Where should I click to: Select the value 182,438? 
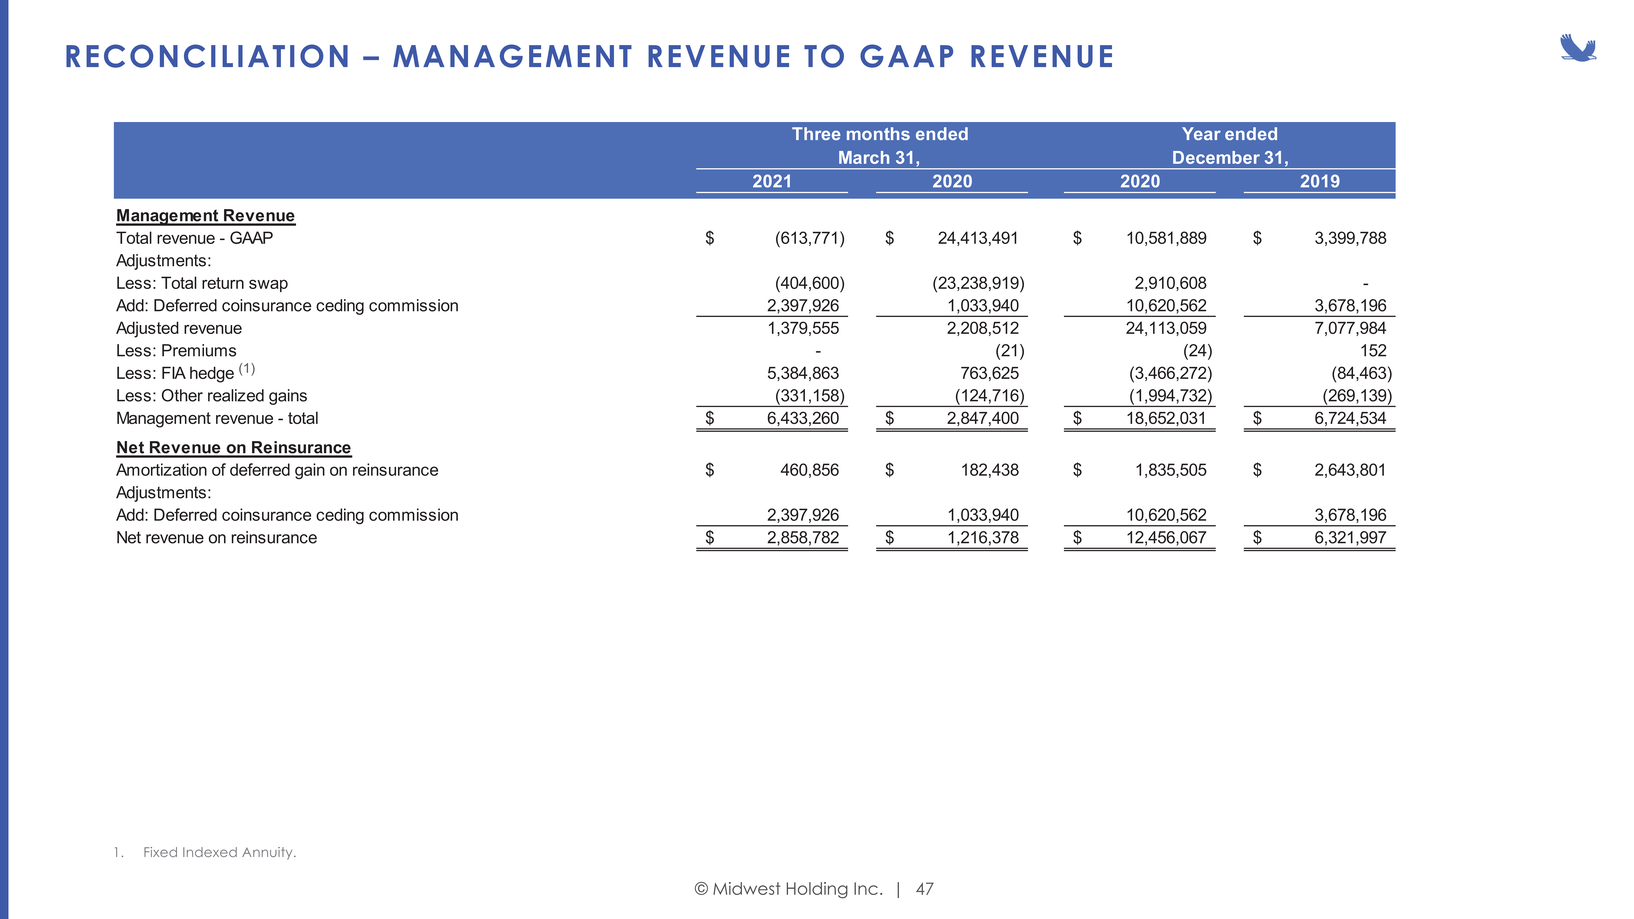(x=989, y=470)
